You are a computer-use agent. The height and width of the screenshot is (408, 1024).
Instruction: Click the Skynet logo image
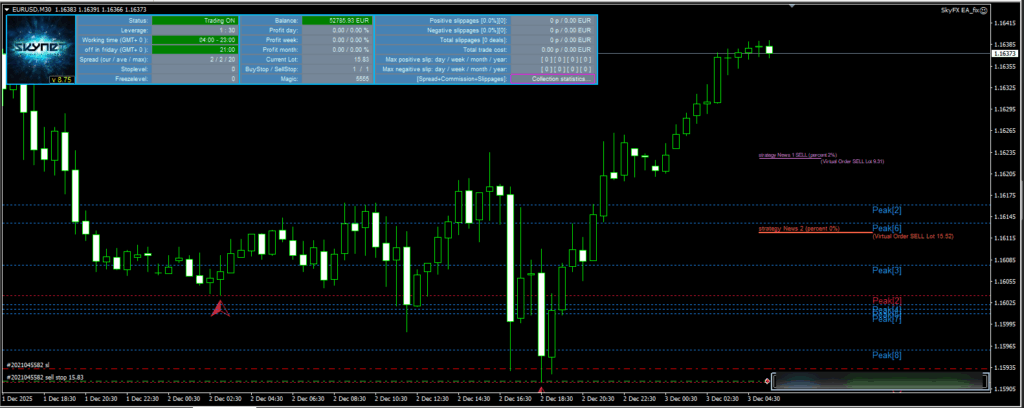tap(41, 45)
